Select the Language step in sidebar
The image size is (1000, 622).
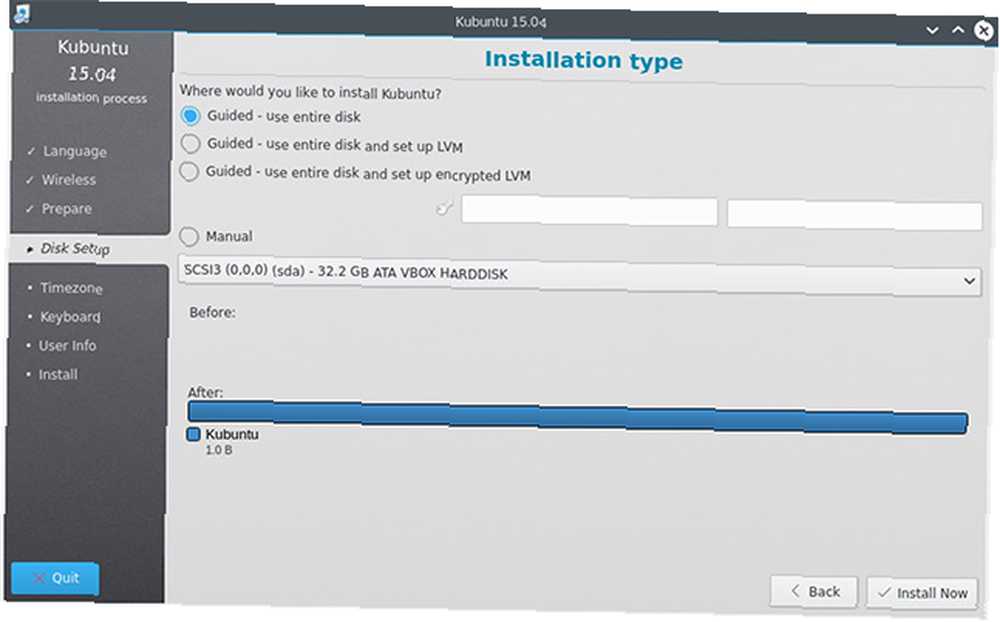75,151
